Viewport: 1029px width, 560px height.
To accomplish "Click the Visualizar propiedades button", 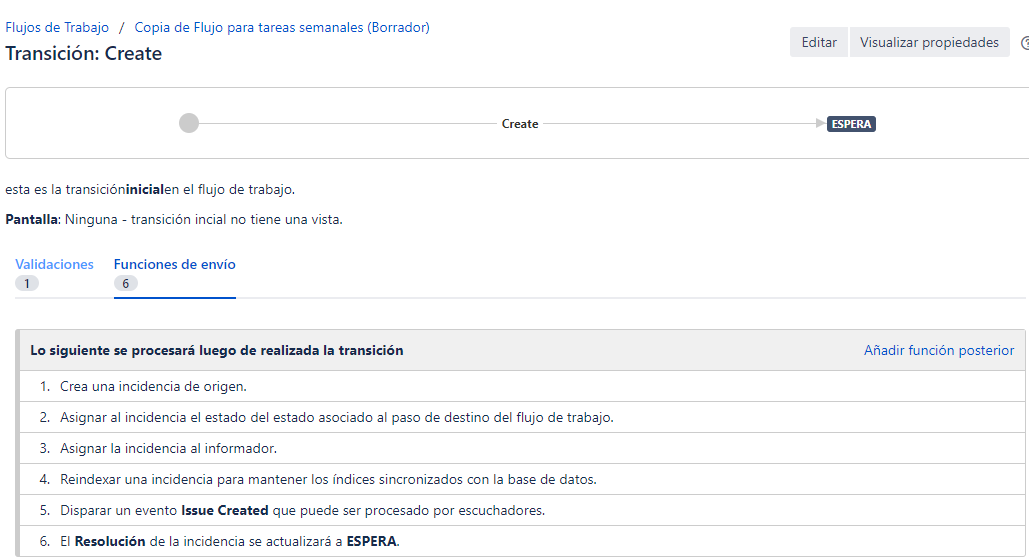I will coord(929,42).
